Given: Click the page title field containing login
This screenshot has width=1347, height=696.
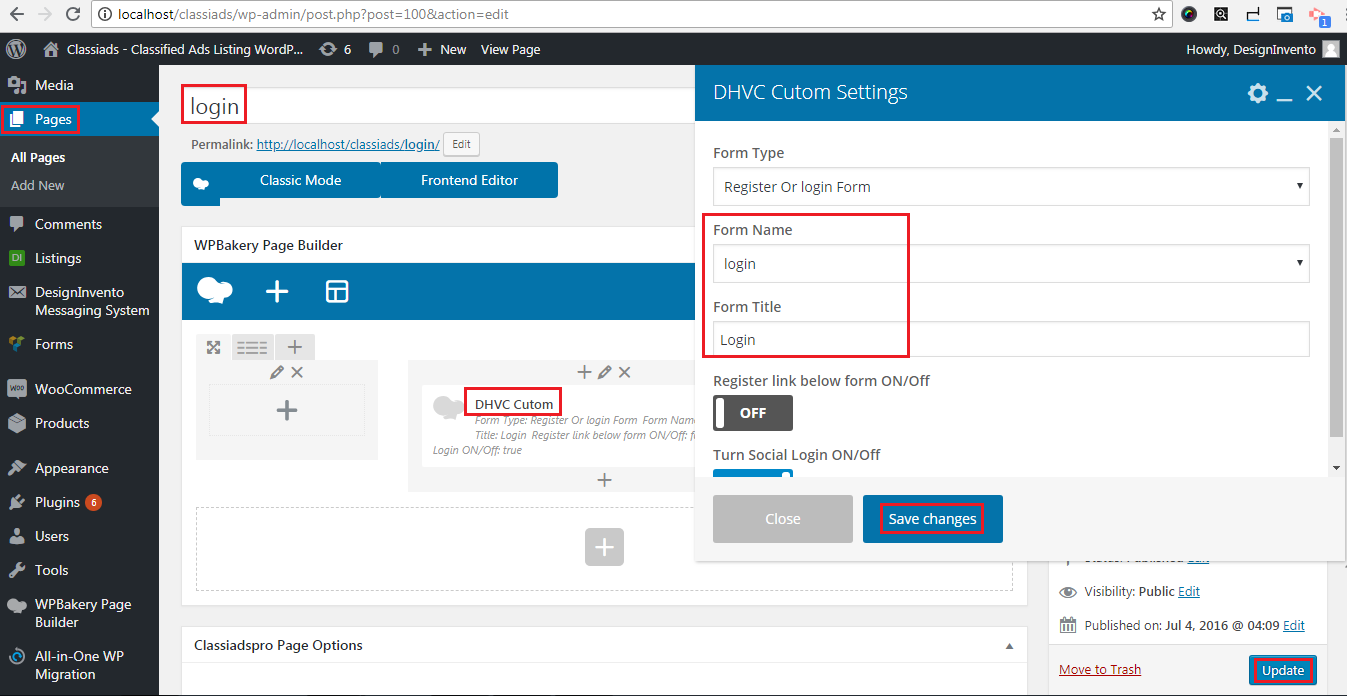Looking at the screenshot, I should 437,106.
